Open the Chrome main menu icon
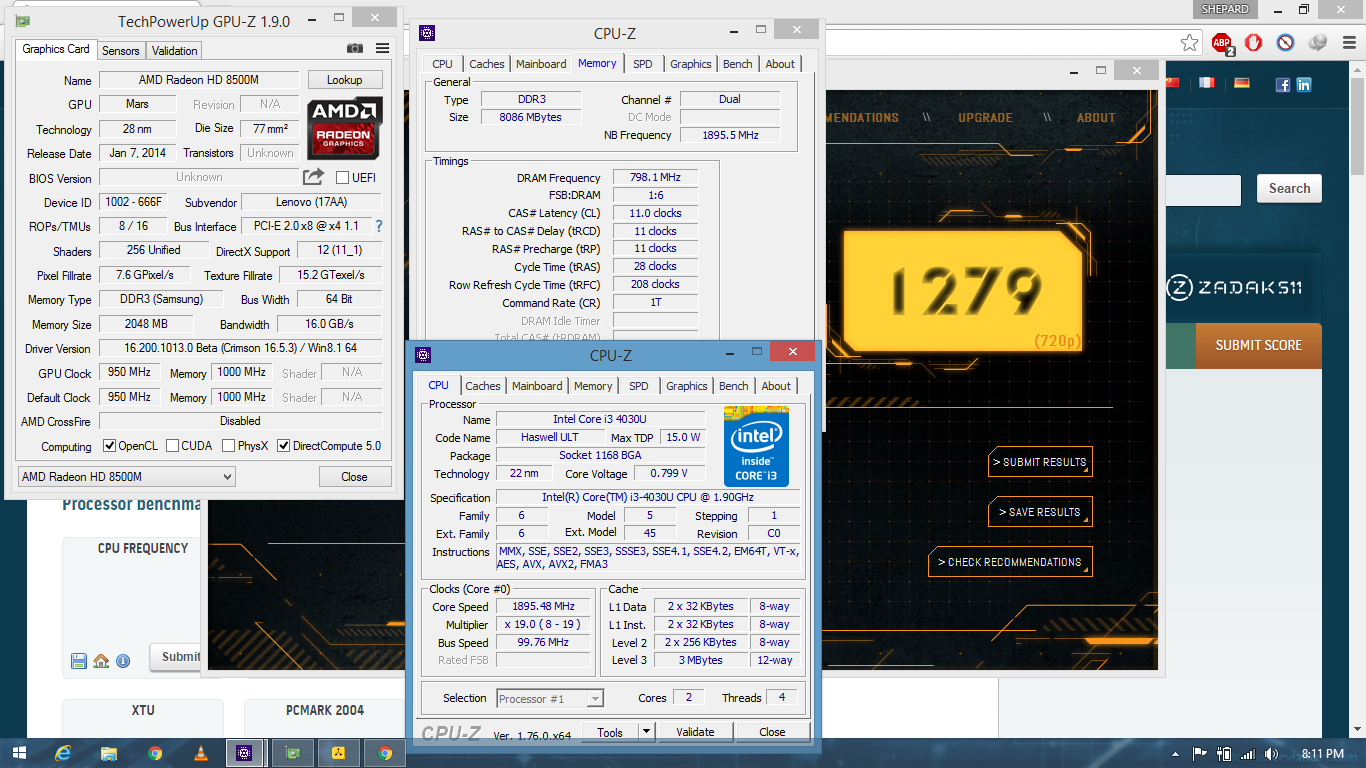The height and width of the screenshot is (768, 1366). [x=1347, y=43]
